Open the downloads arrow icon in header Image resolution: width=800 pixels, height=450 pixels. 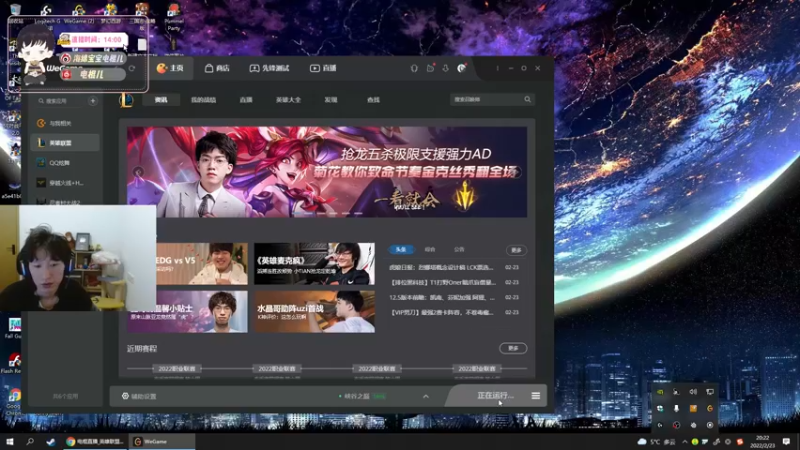(445, 68)
